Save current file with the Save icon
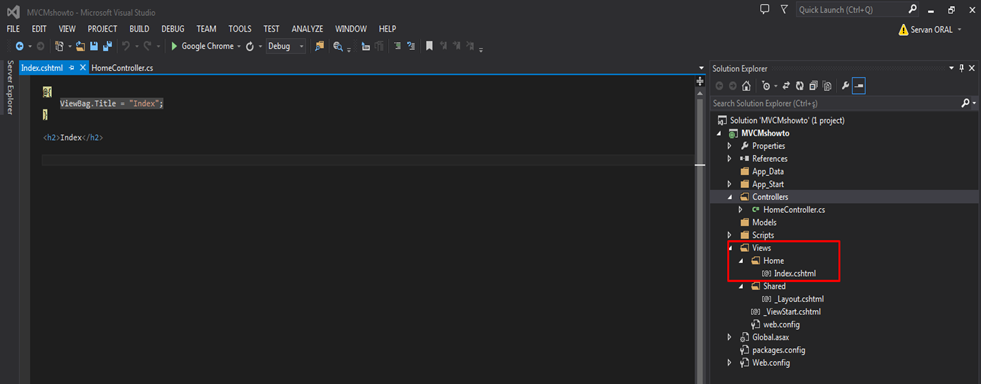Viewport: 981px width, 384px height. [94, 46]
